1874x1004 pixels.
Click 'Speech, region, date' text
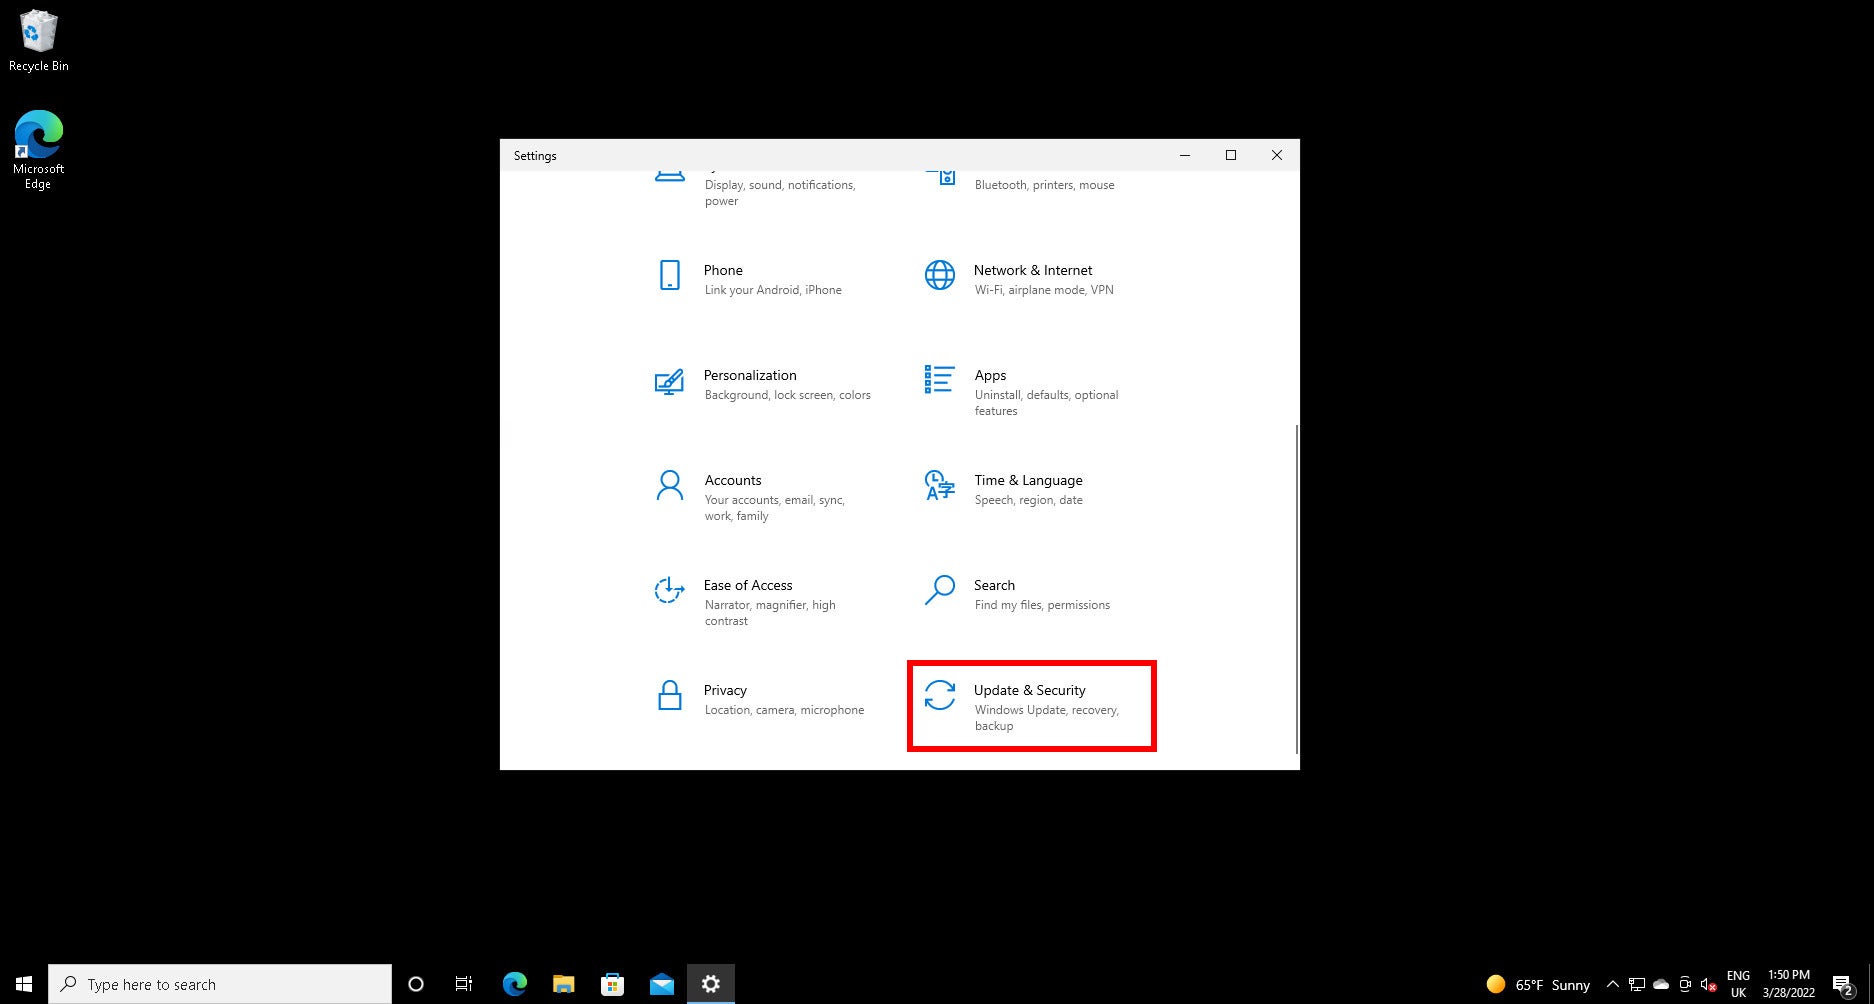click(1028, 500)
